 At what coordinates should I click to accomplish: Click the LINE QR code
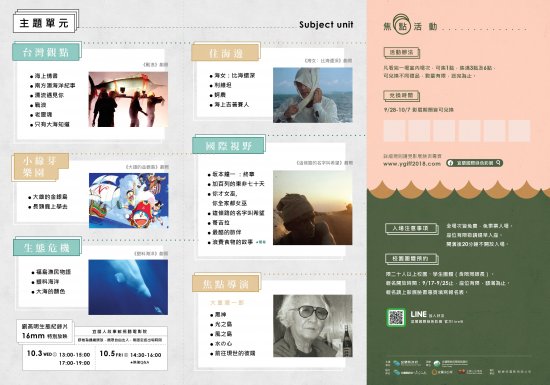point(396,318)
